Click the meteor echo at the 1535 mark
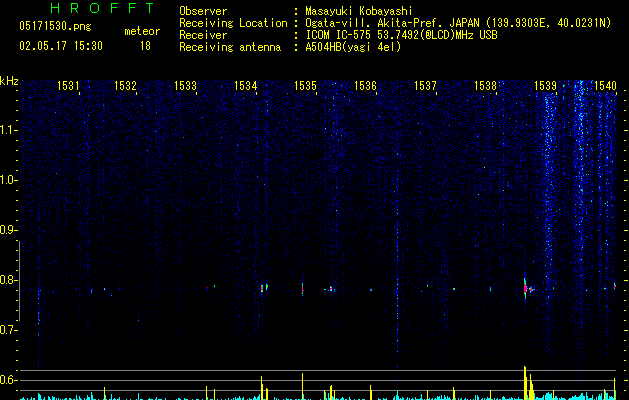 pos(303,289)
